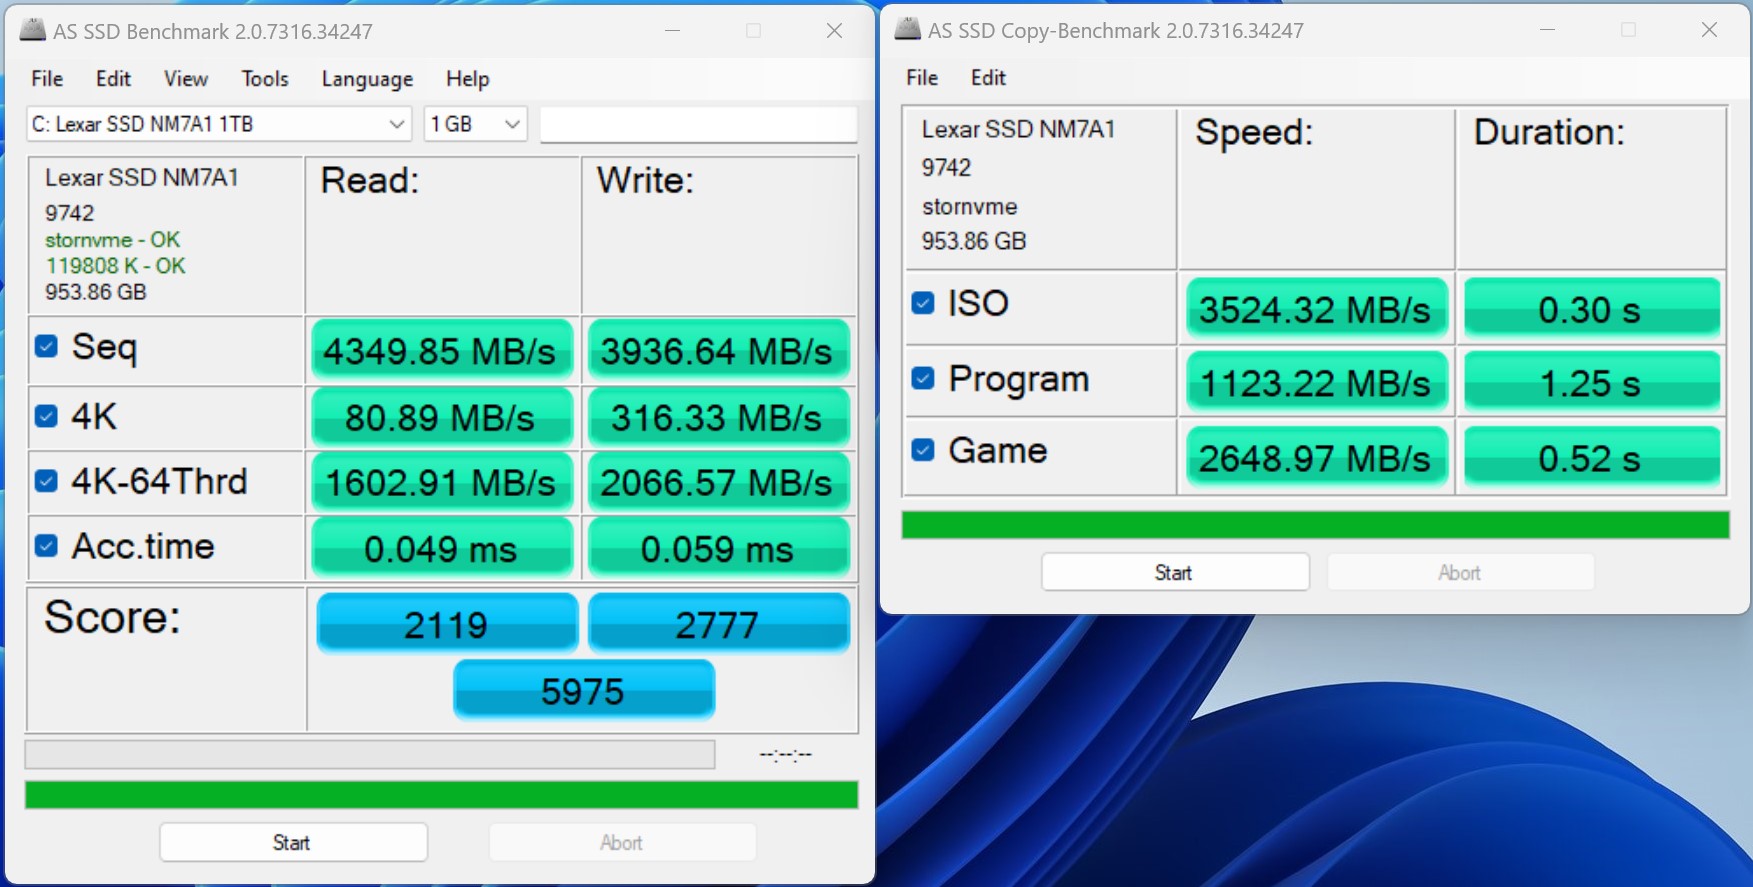Viewport: 1753px width, 887px height.
Task: Click Abort button in Copy-Benchmark window
Action: coord(1460,573)
